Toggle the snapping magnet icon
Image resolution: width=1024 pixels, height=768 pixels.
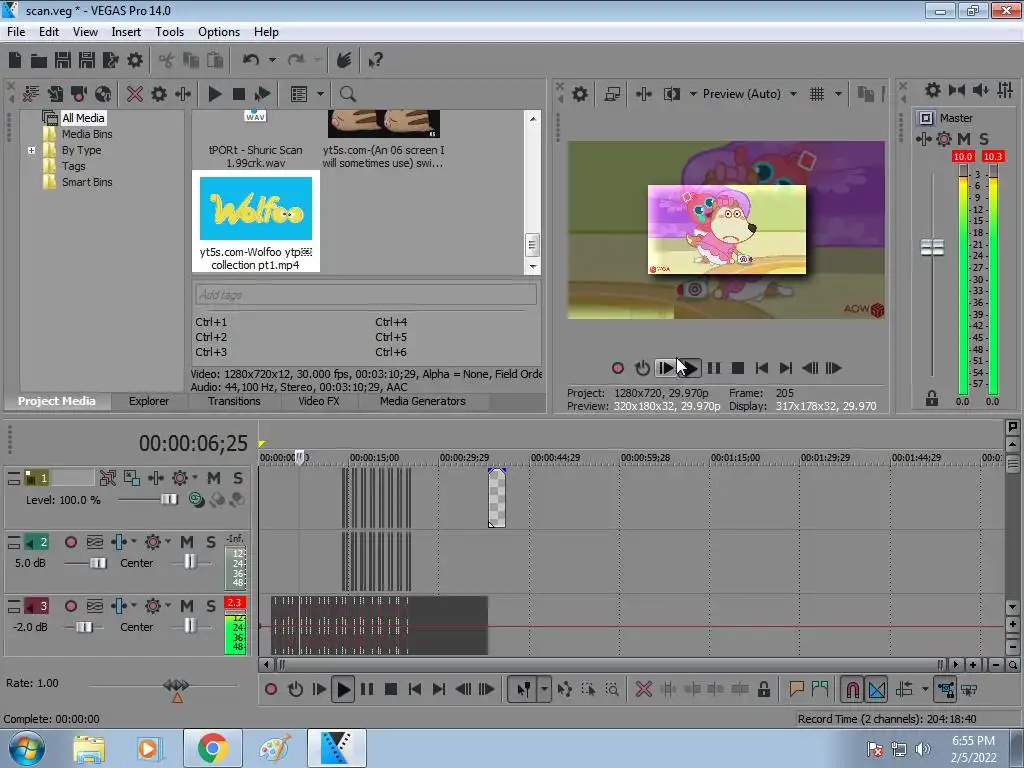click(852, 689)
